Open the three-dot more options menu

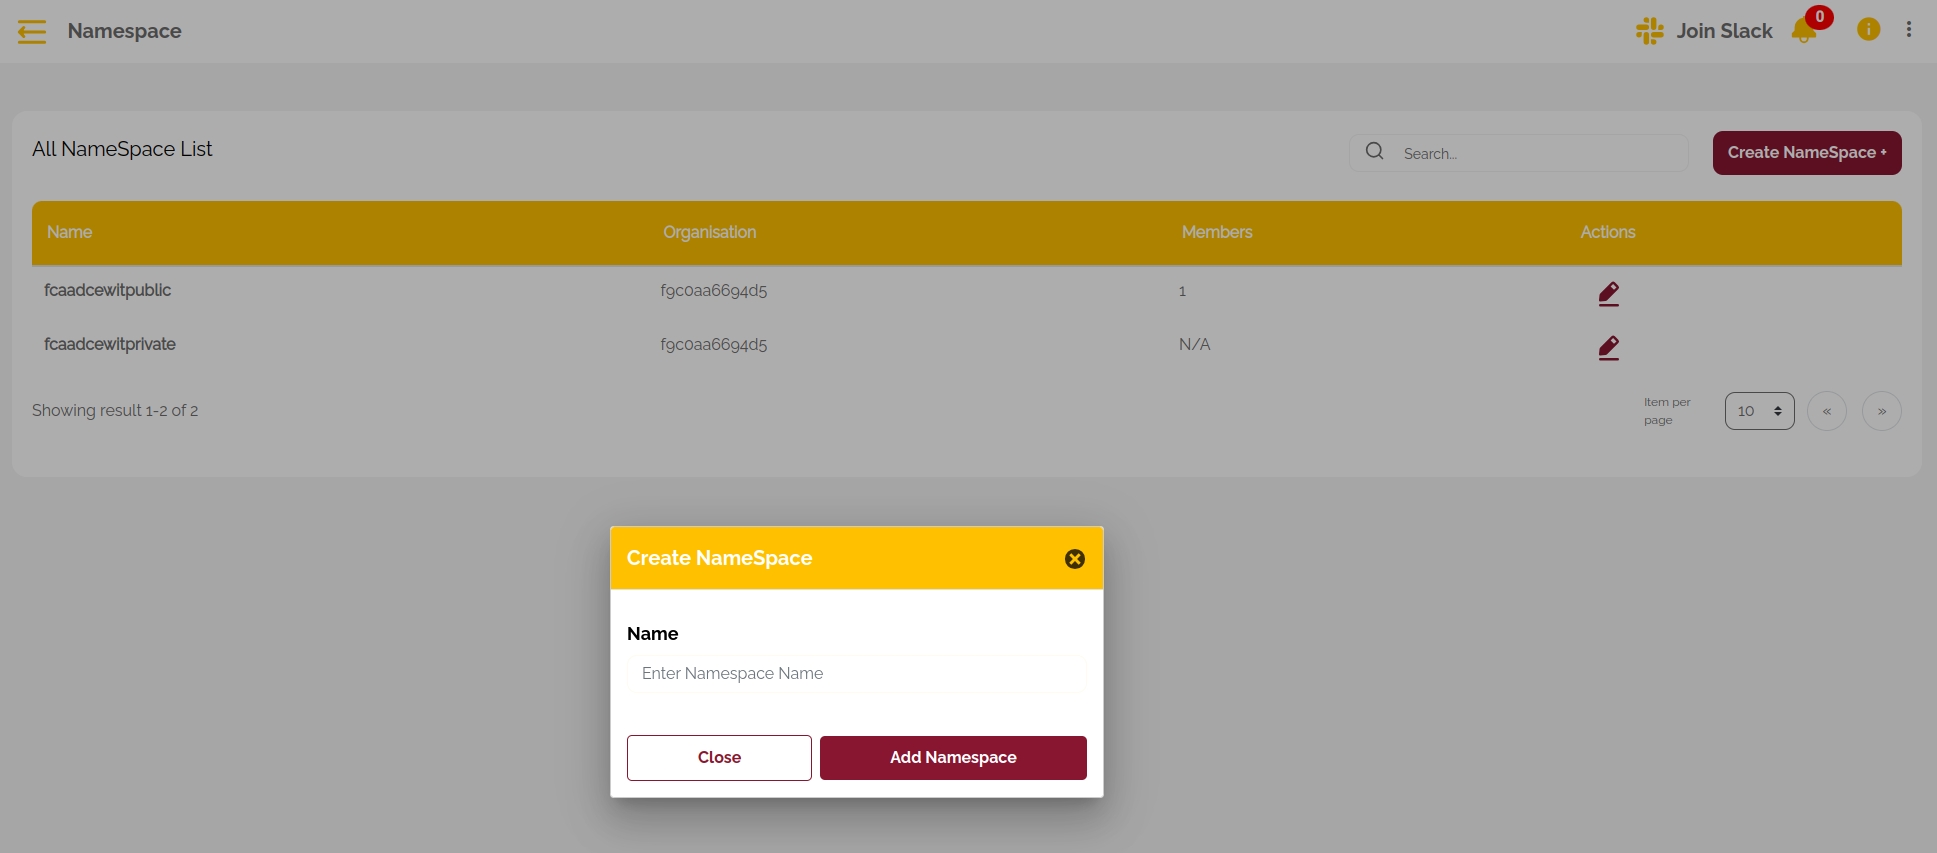[x=1909, y=30]
